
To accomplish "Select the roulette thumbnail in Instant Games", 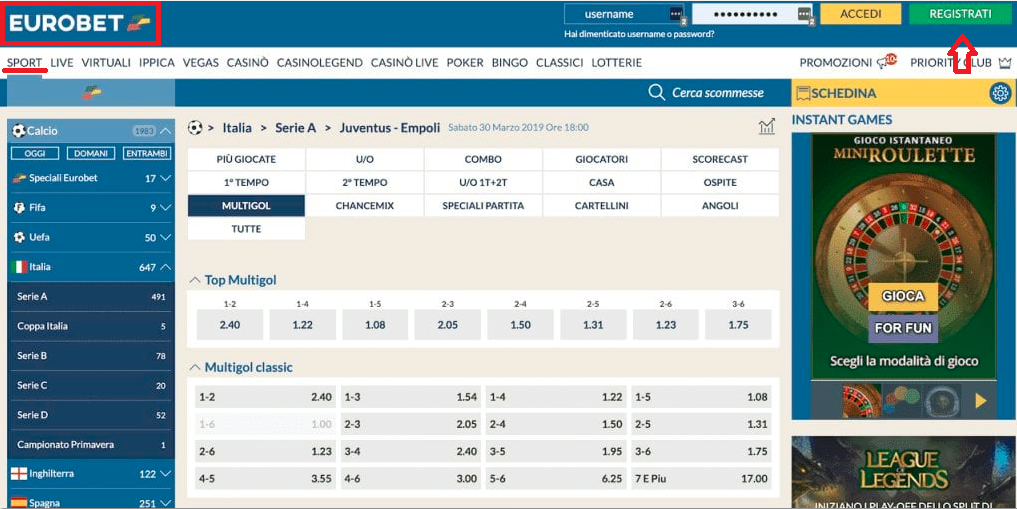I will click(861, 401).
